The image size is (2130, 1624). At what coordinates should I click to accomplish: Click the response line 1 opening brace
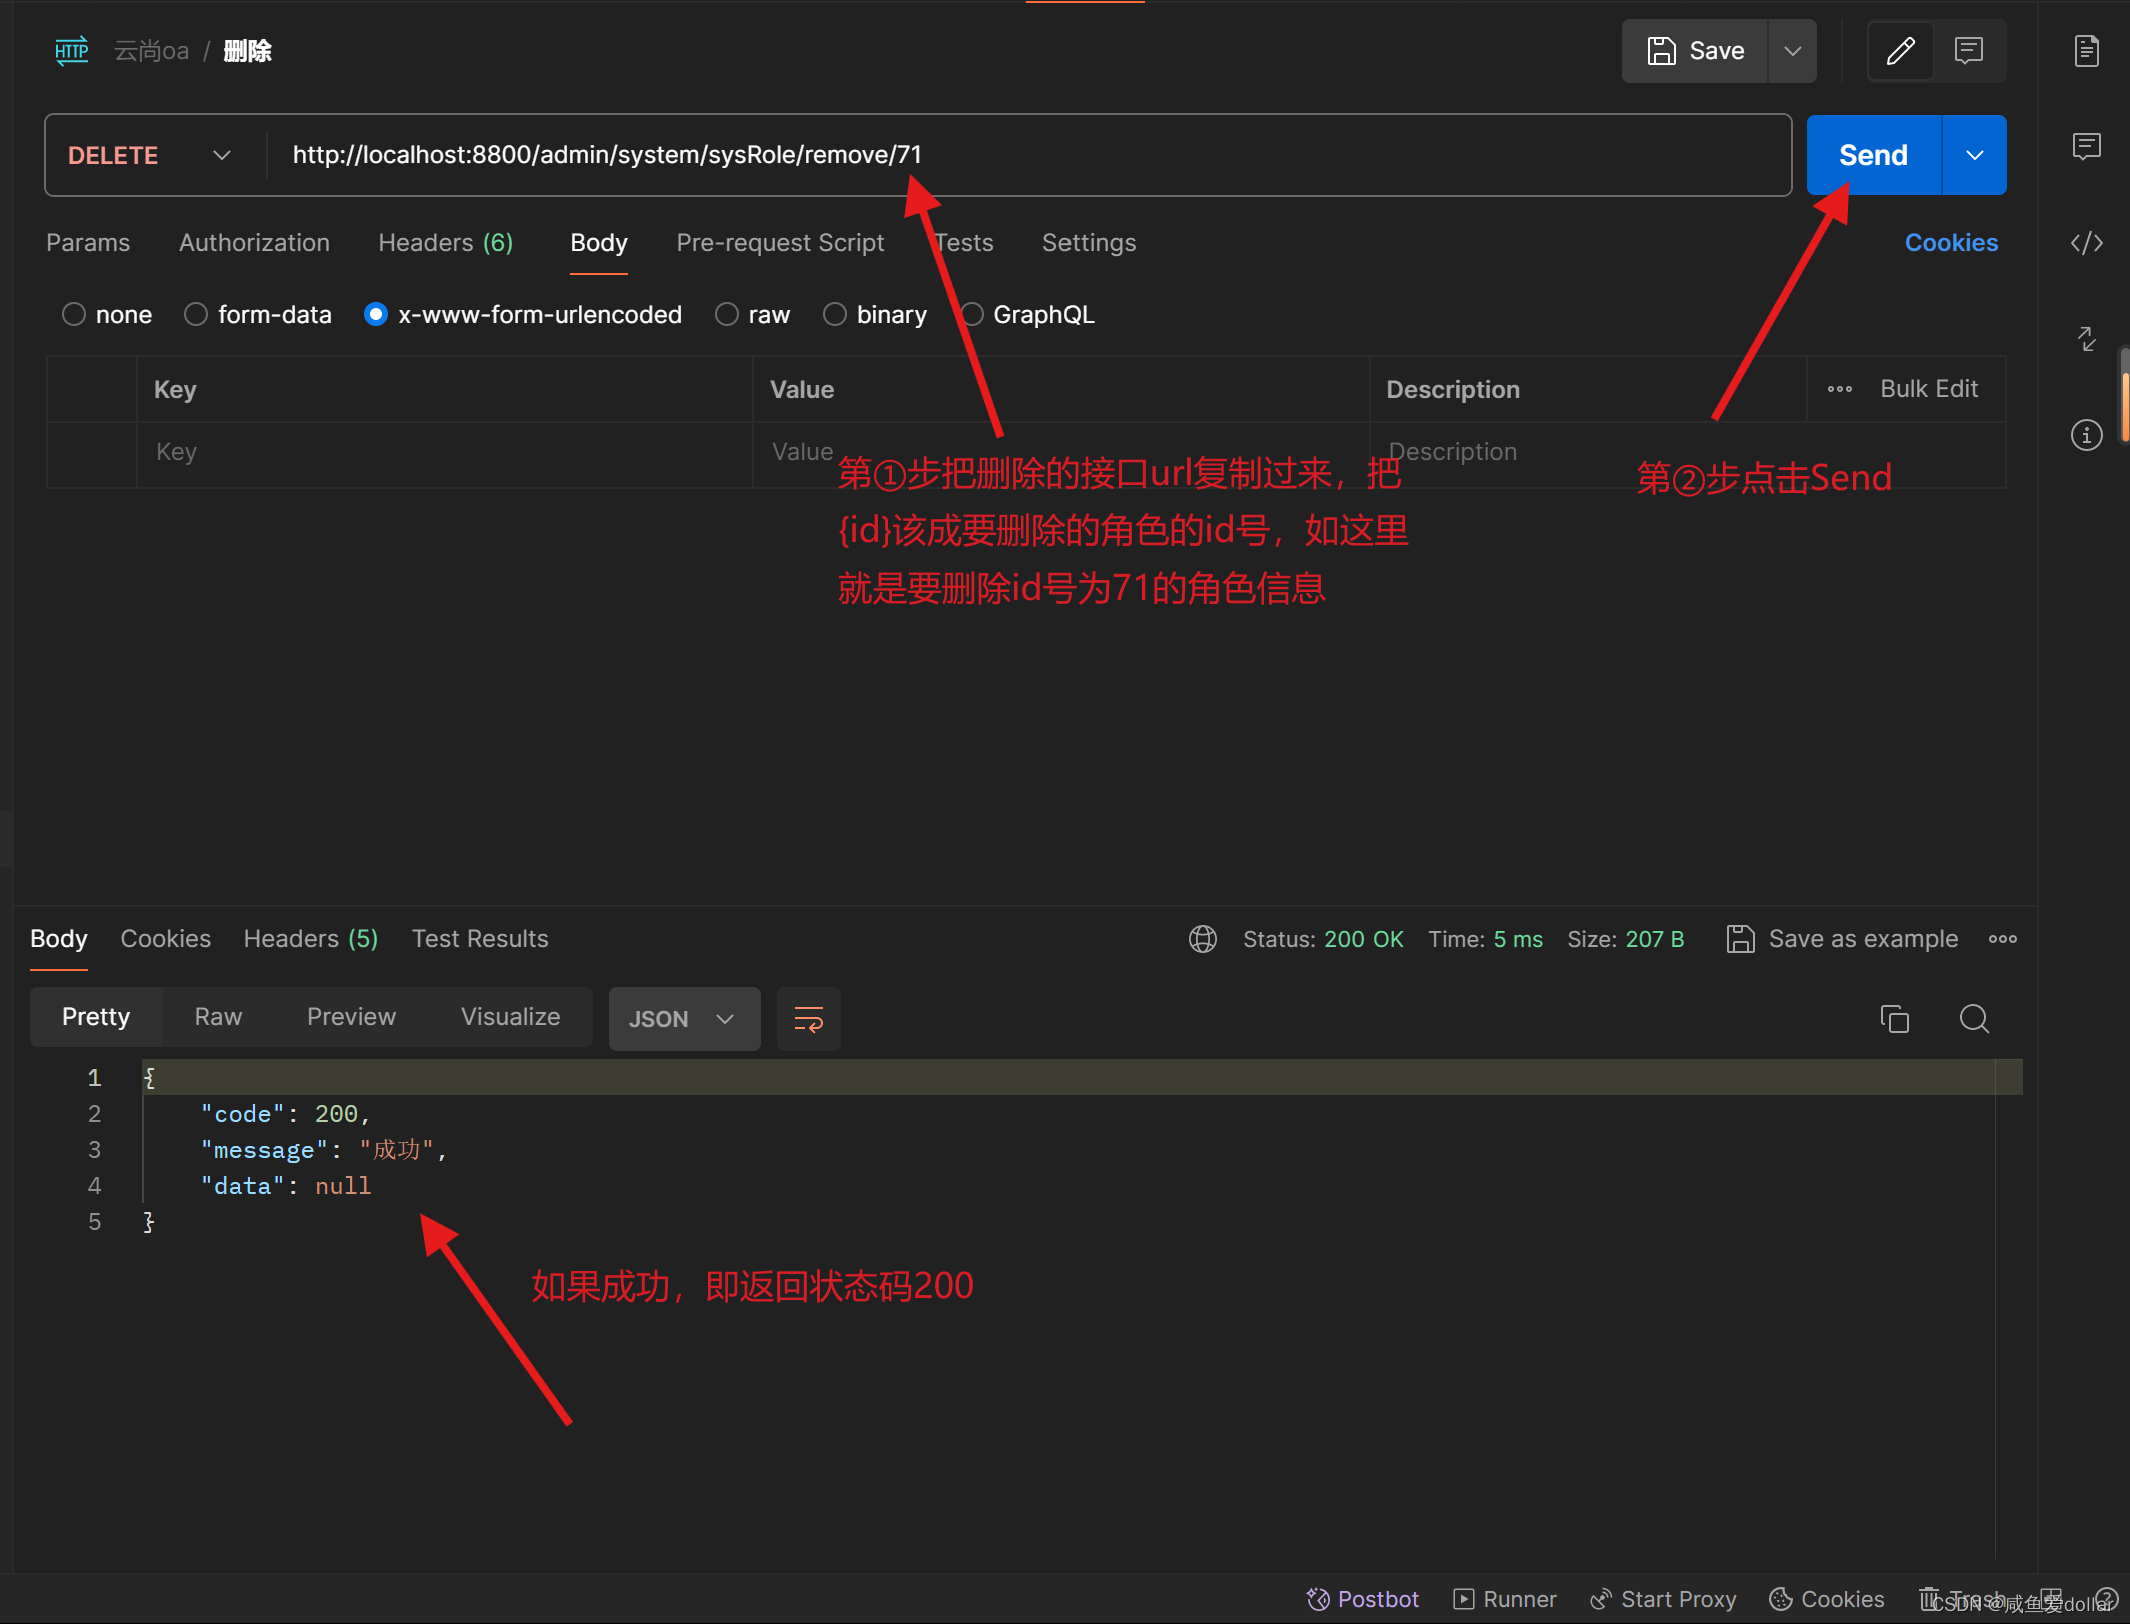coord(150,1078)
